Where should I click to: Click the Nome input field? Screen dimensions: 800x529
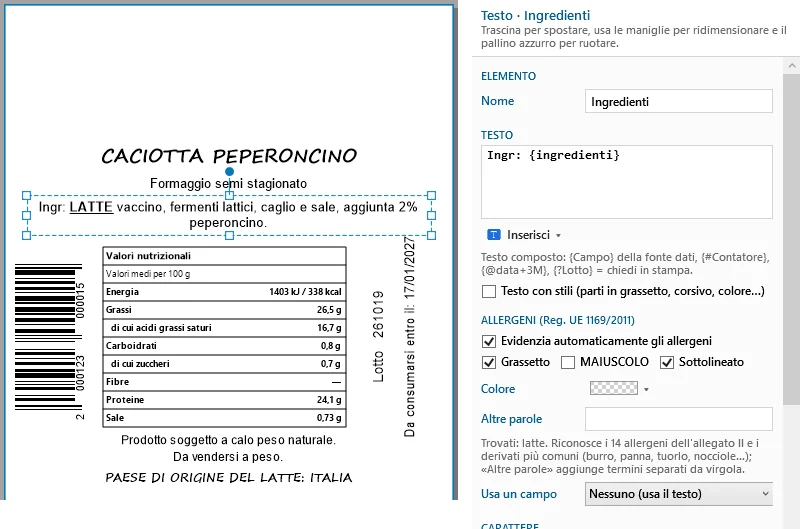coord(679,102)
